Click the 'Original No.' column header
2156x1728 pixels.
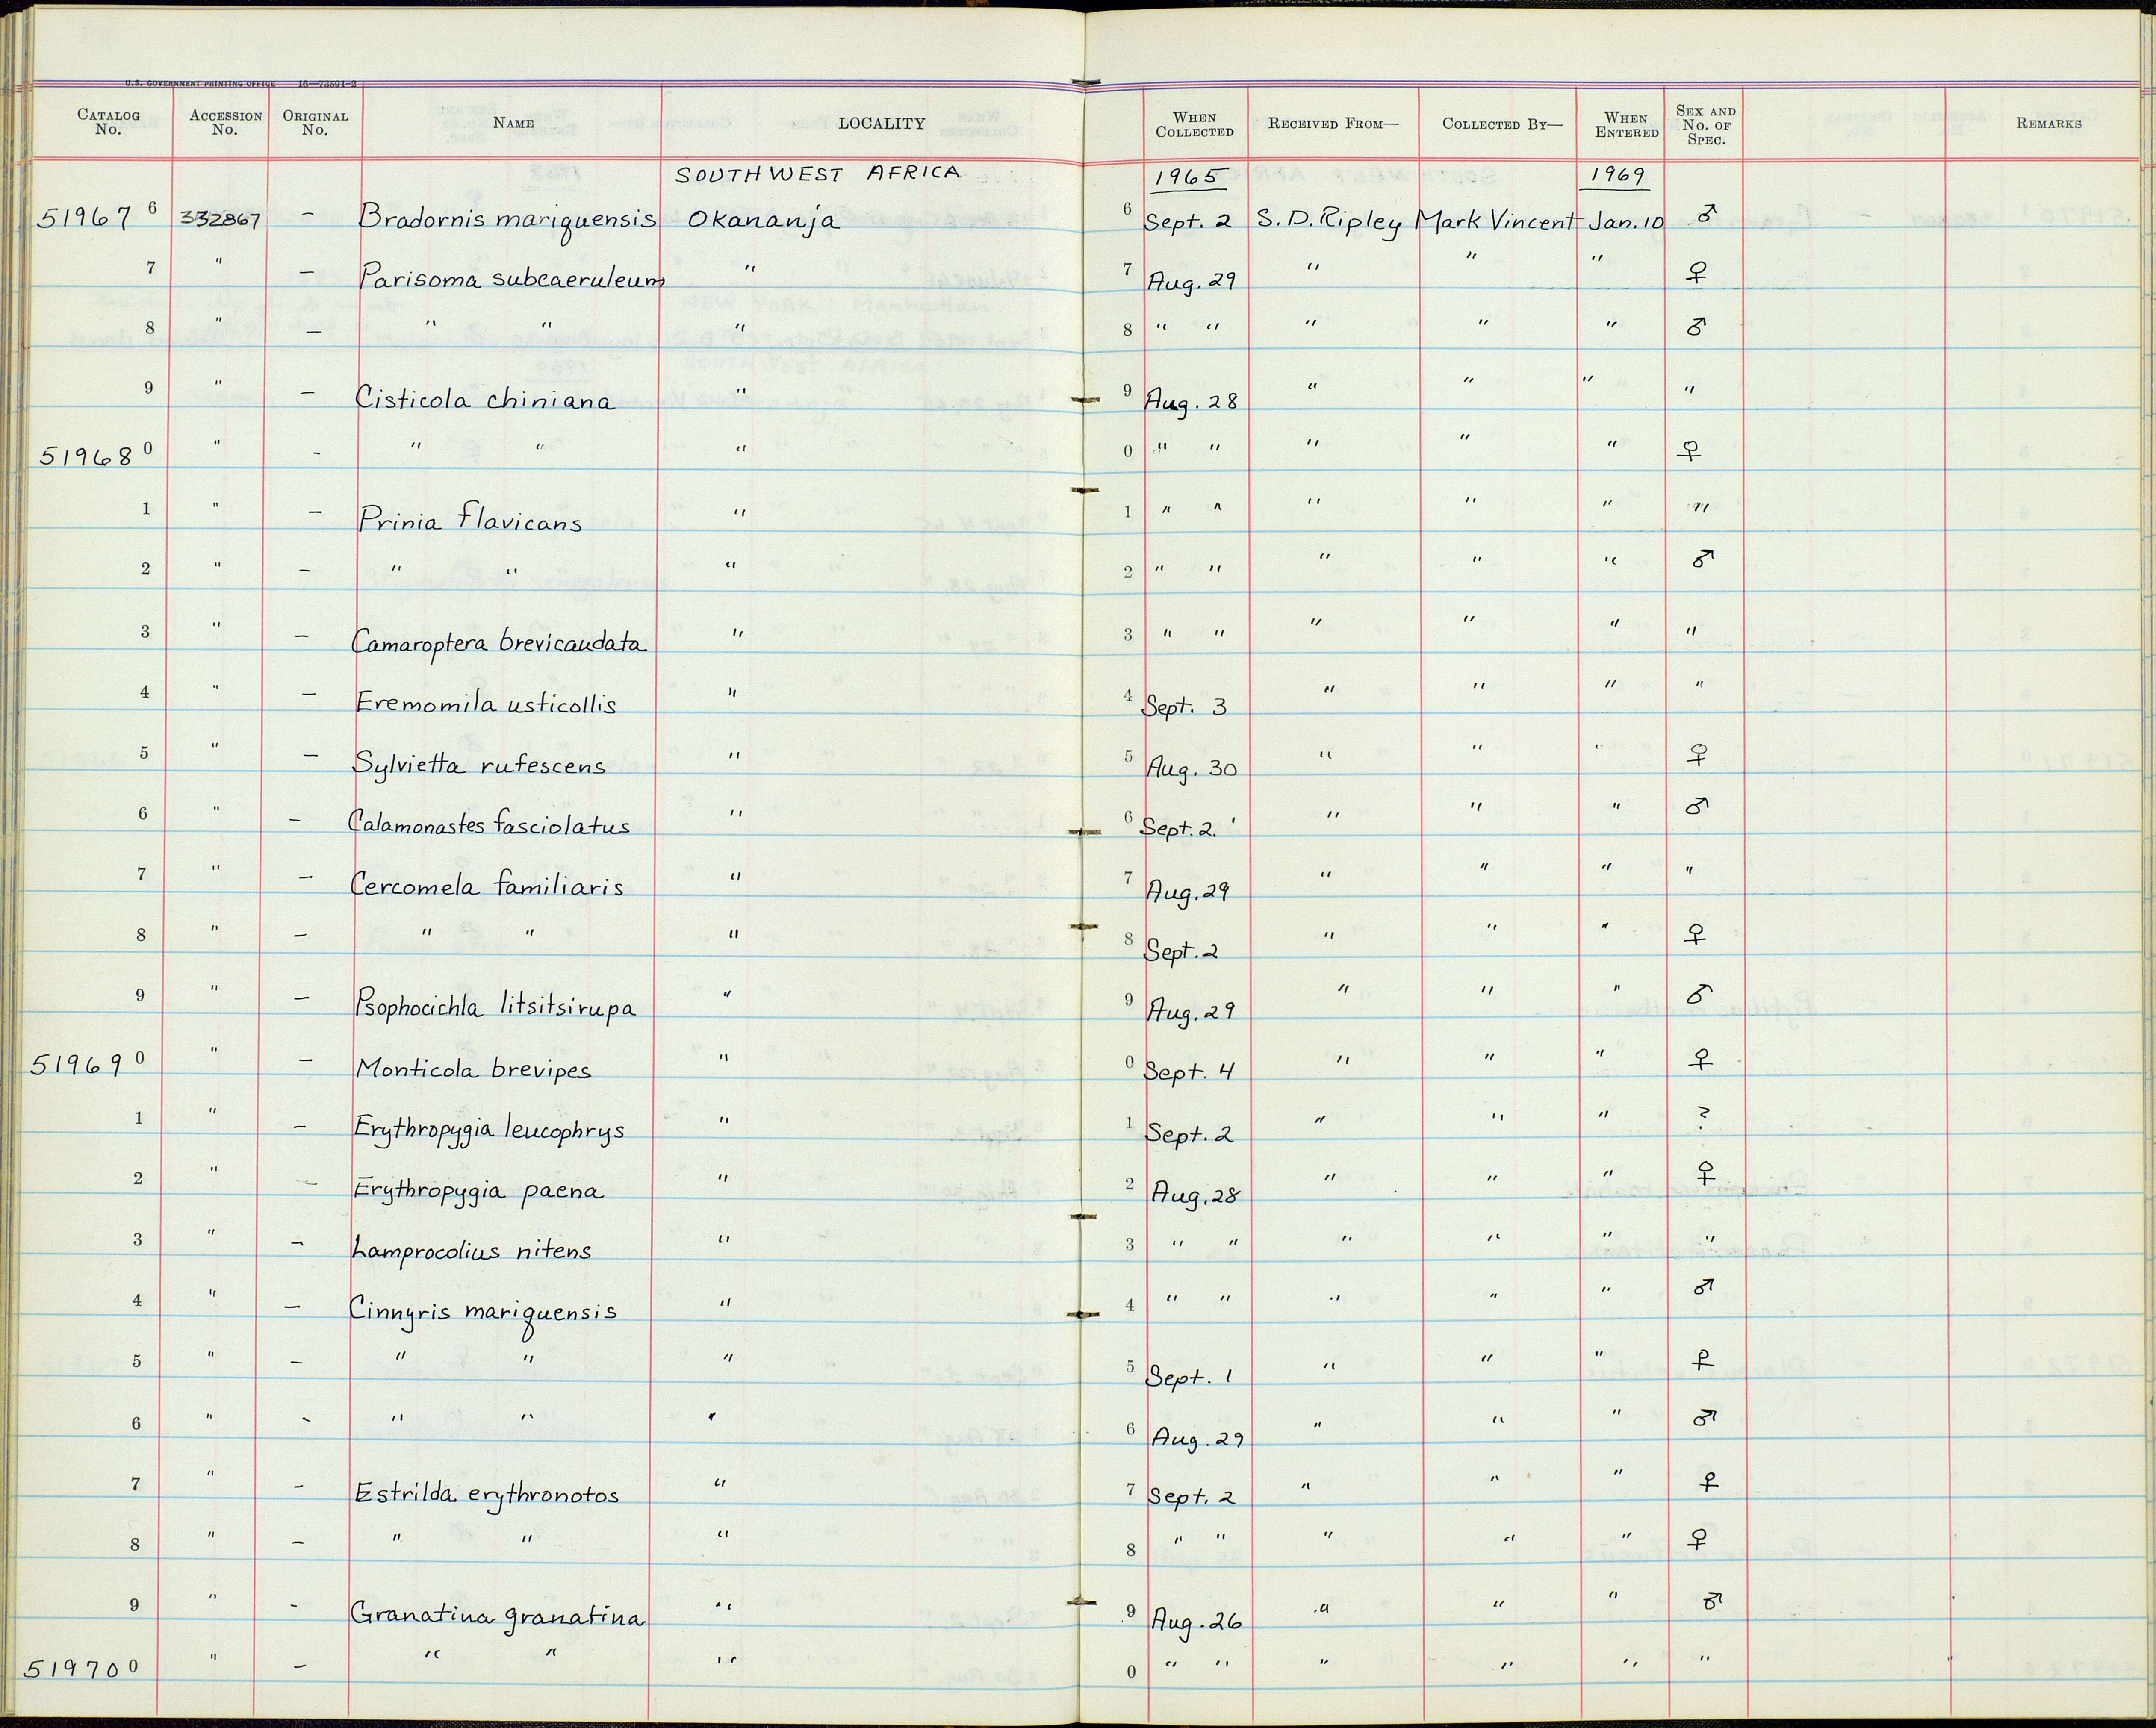pos(315,122)
